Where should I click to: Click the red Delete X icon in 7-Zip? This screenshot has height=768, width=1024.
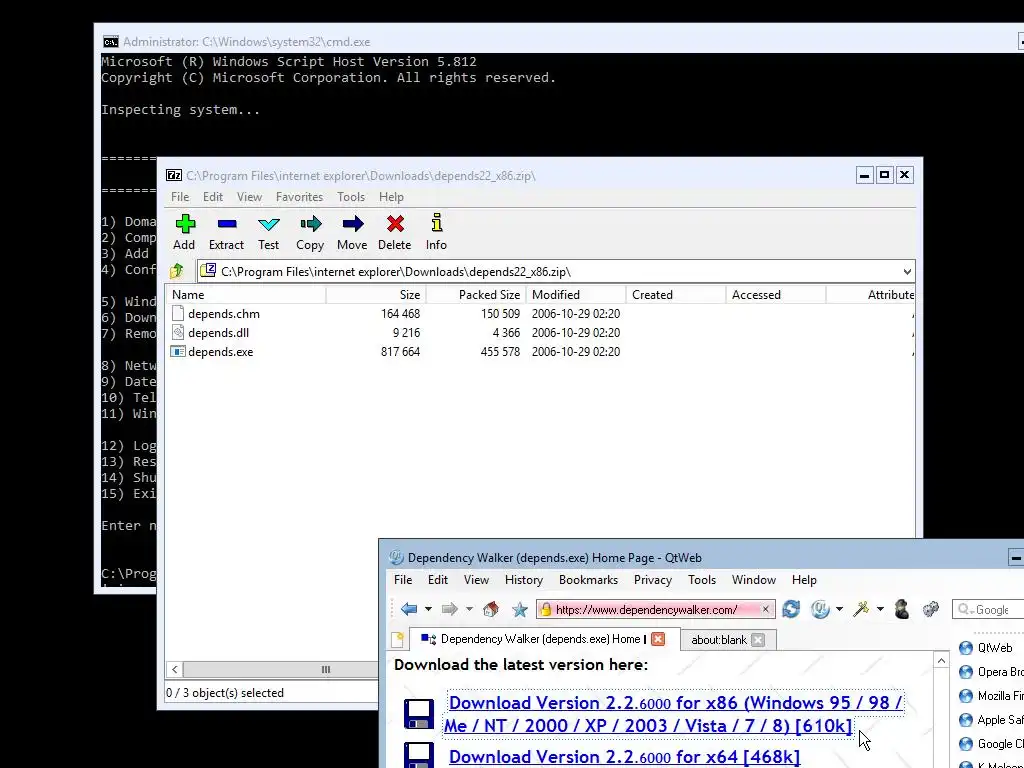click(x=395, y=224)
